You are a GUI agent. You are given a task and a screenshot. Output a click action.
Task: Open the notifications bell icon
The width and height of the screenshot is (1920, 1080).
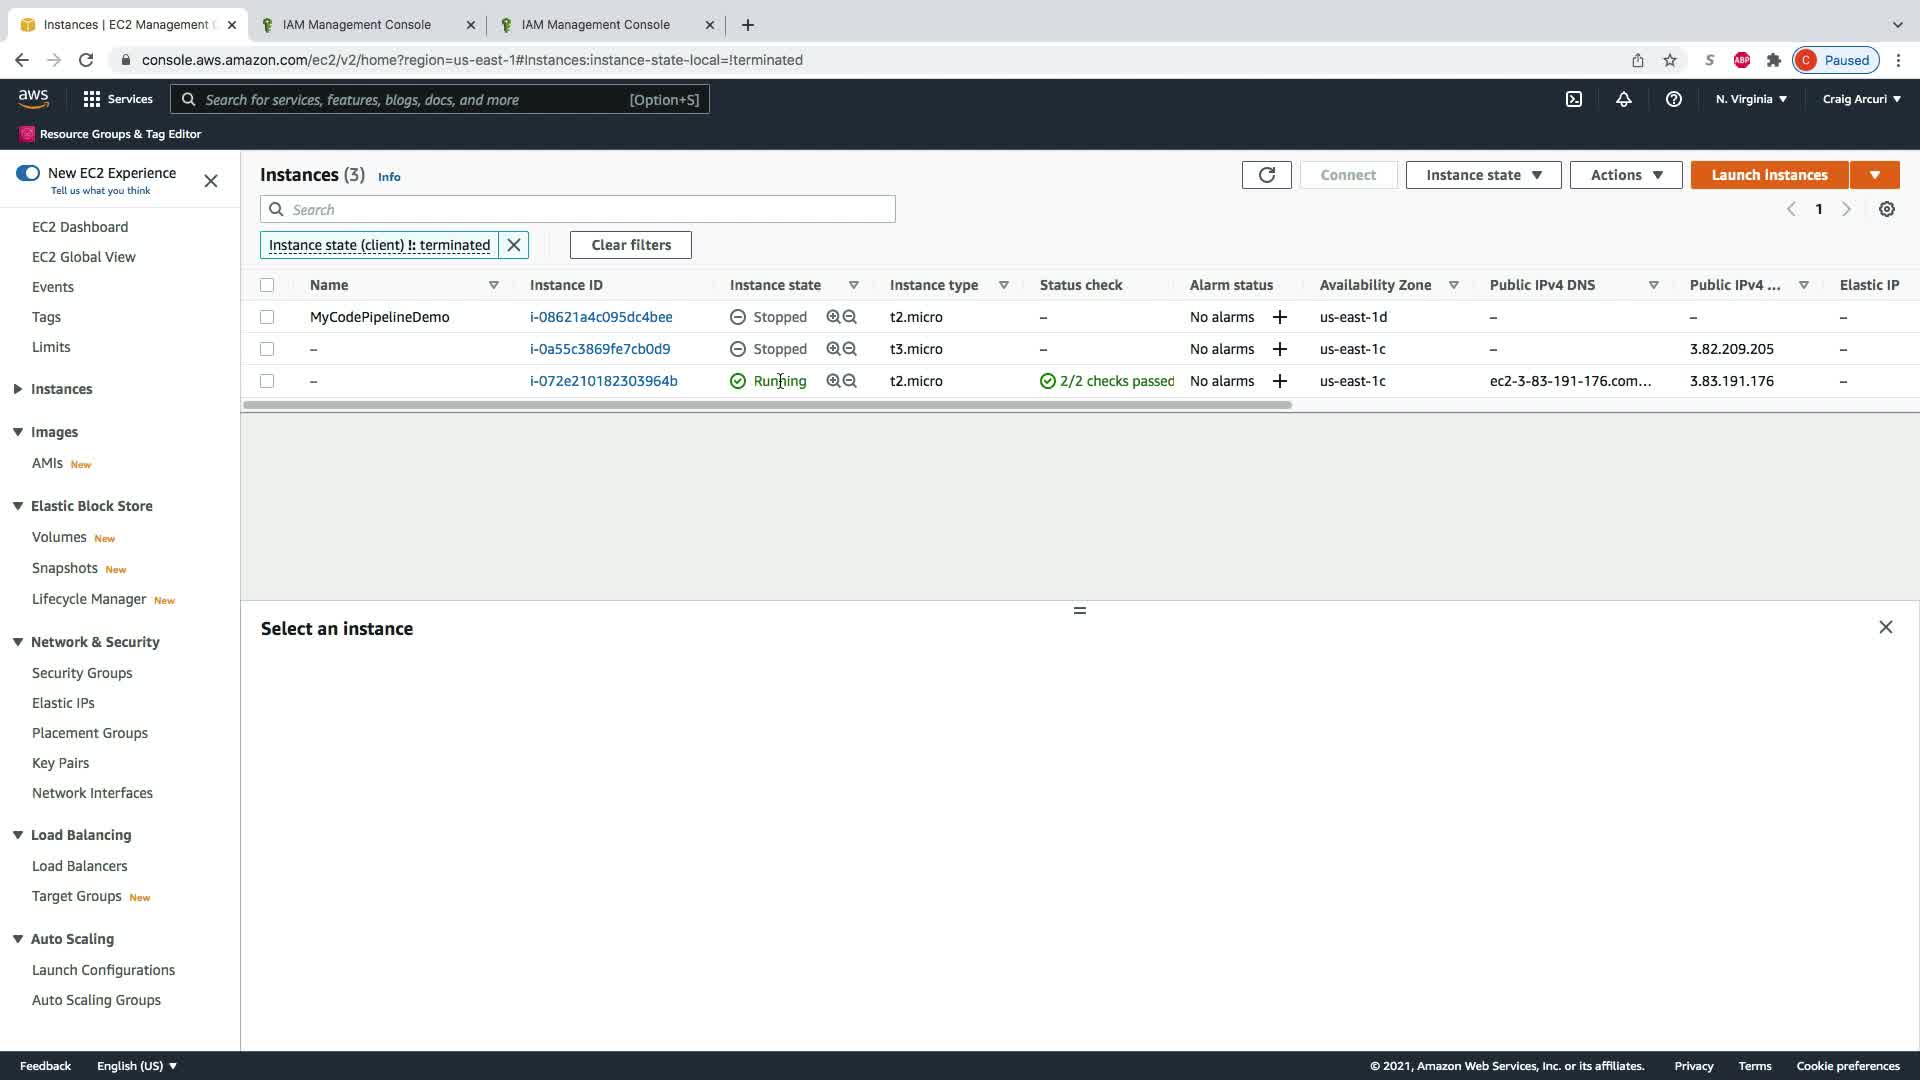[1623, 99]
